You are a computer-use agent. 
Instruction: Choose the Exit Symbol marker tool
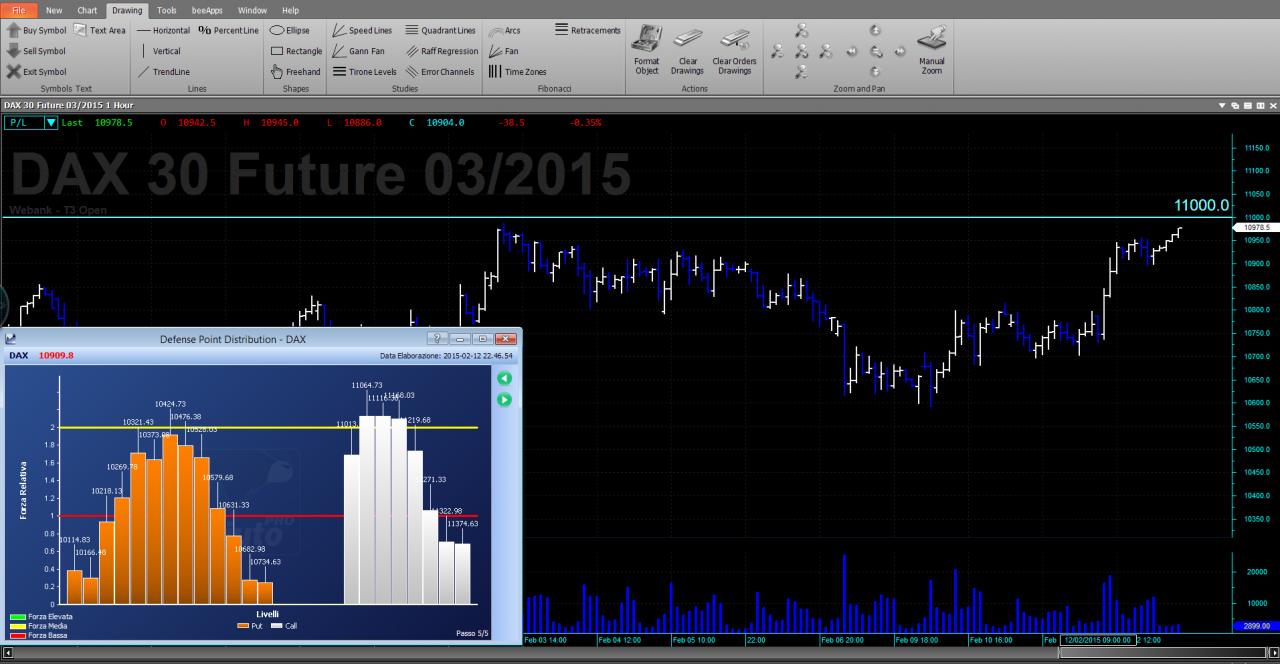(x=36, y=72)
